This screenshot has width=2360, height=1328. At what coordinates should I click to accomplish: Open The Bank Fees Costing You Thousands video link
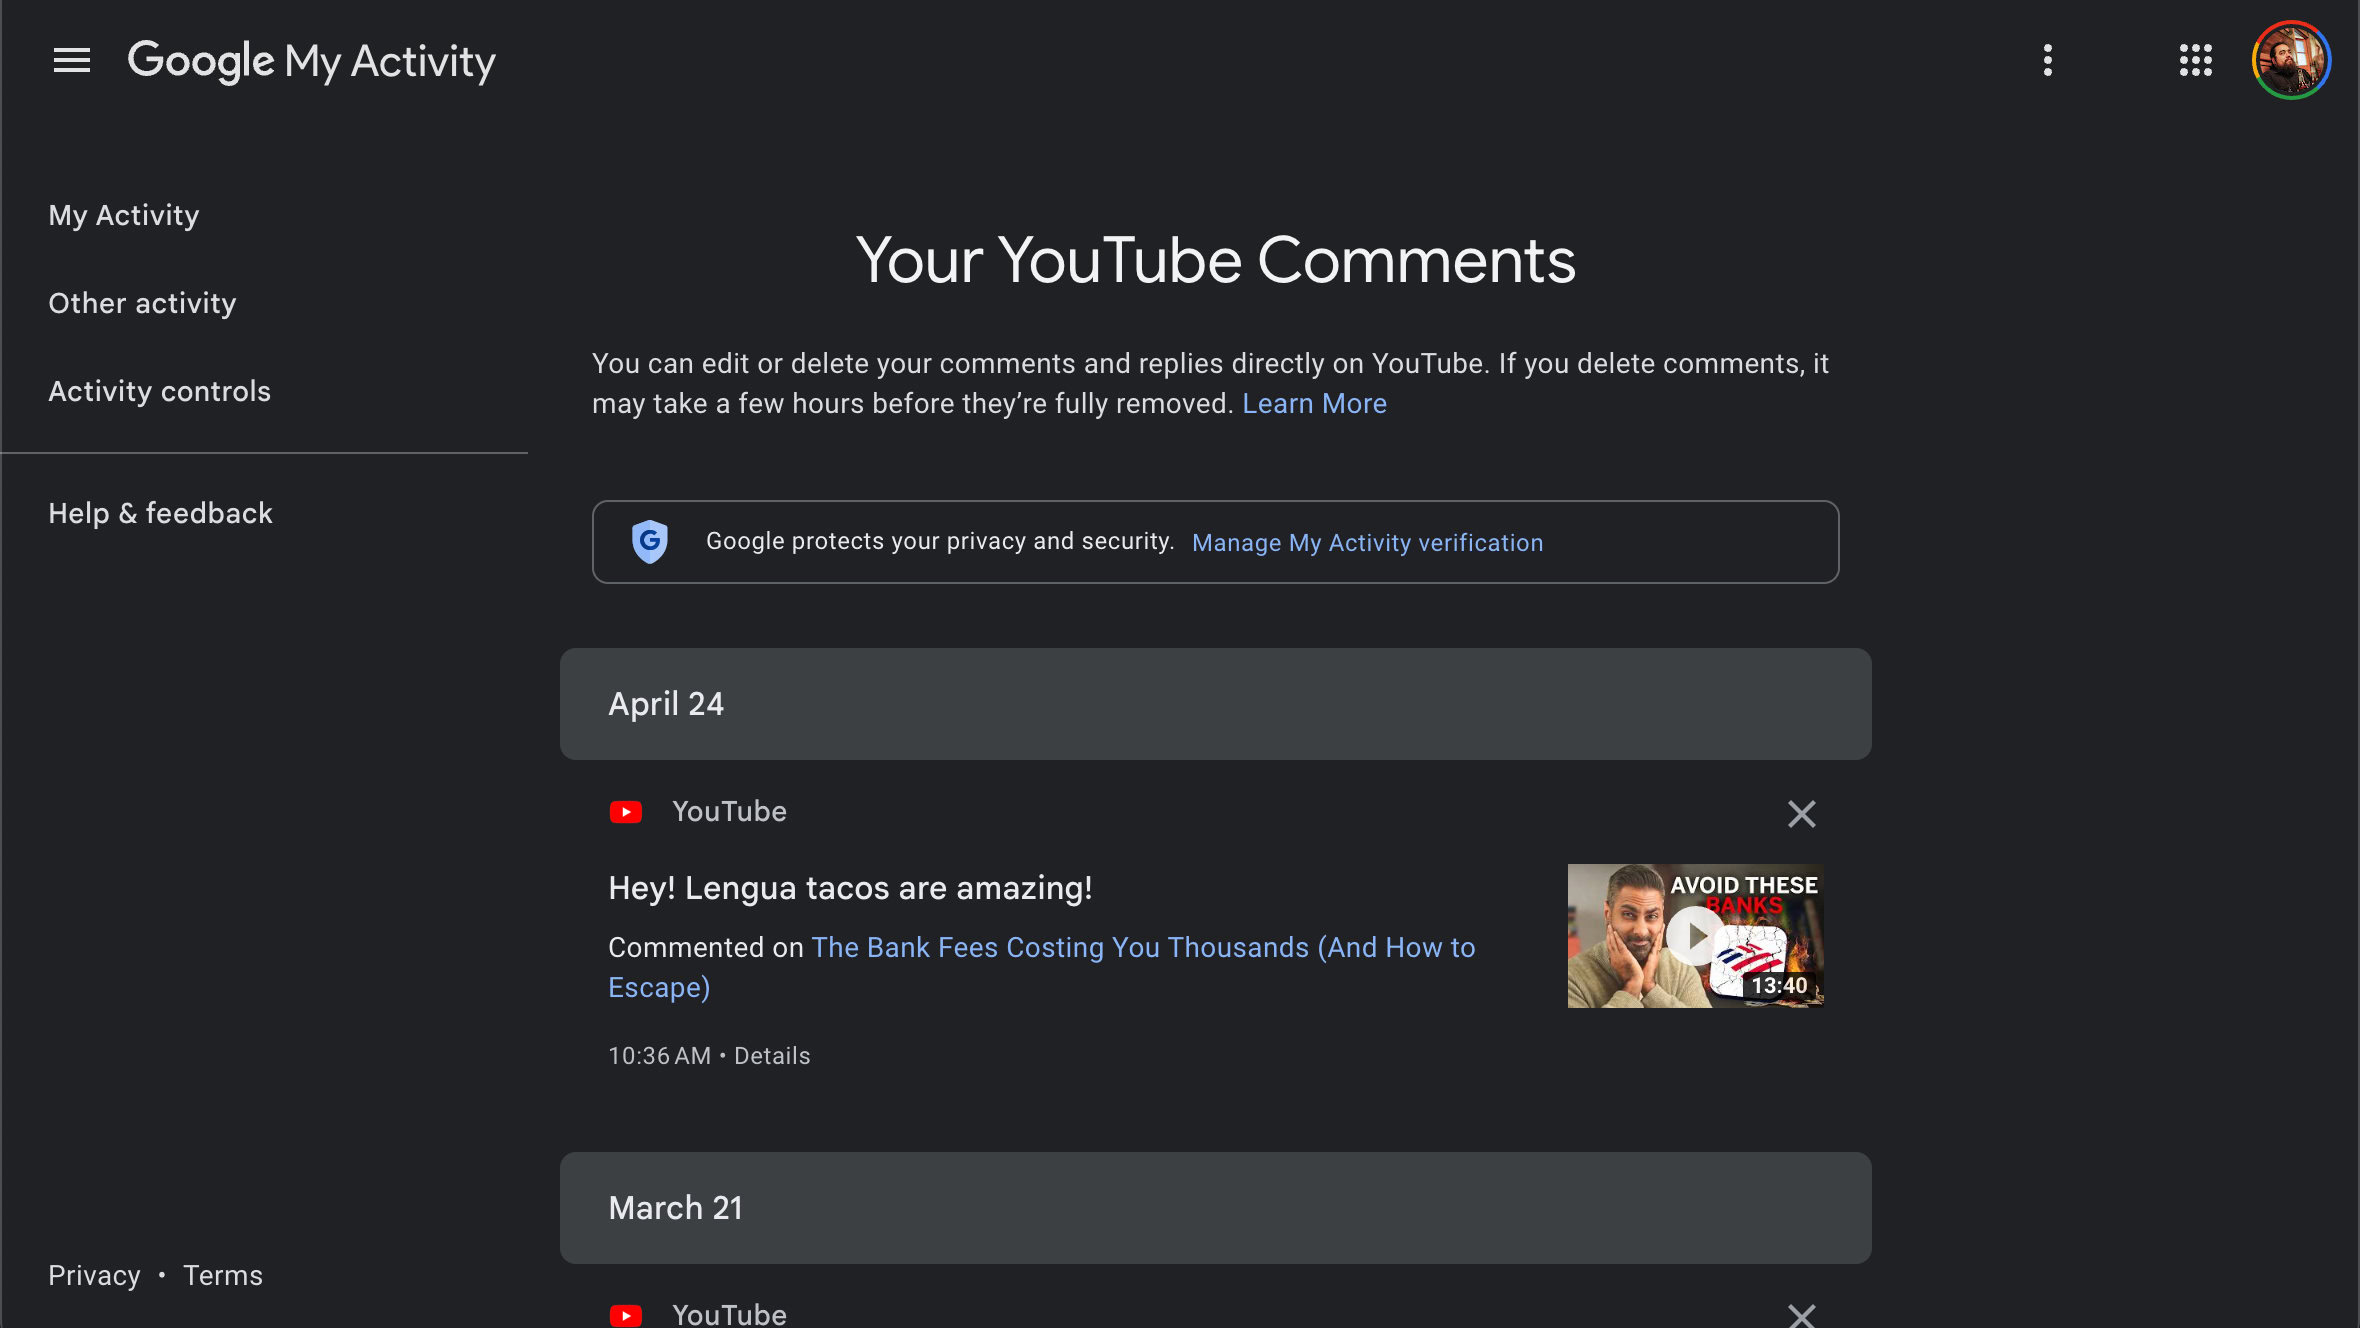[x=1142, y=948]
